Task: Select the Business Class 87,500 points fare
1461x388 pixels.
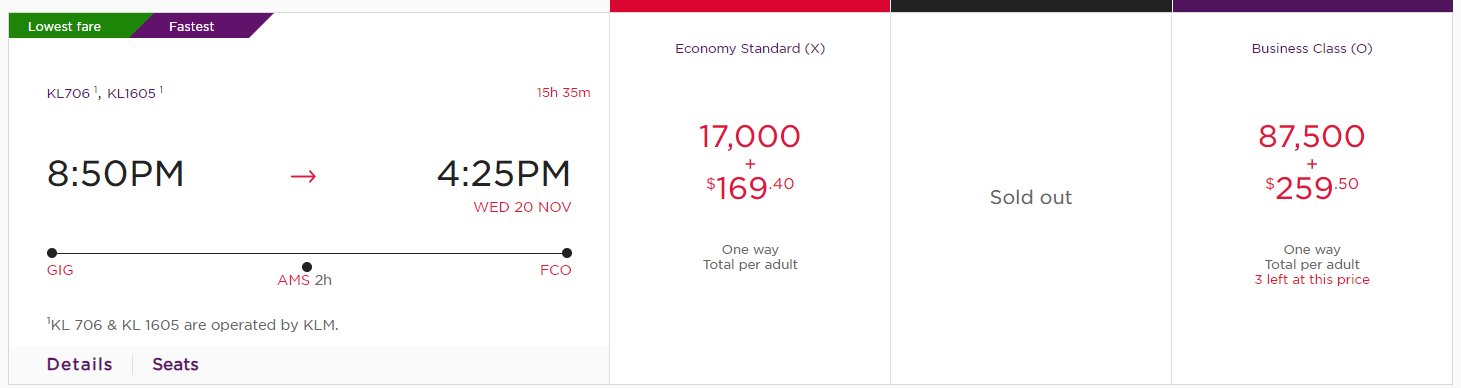Action: (x=1311, y=198)
